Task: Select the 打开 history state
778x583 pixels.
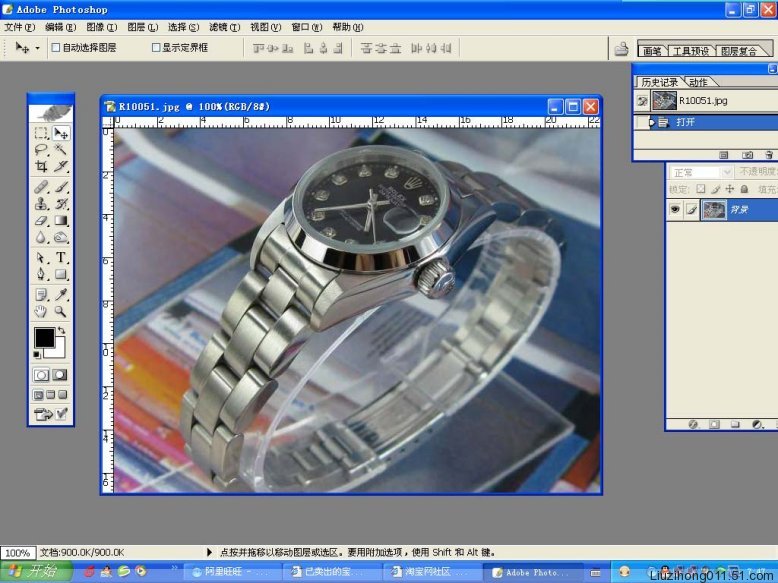Action: click(x=706, y=122)
